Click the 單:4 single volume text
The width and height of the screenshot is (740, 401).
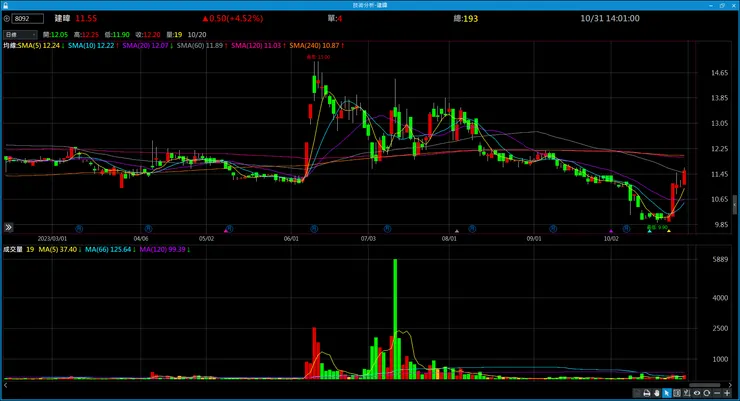(335, 18)
